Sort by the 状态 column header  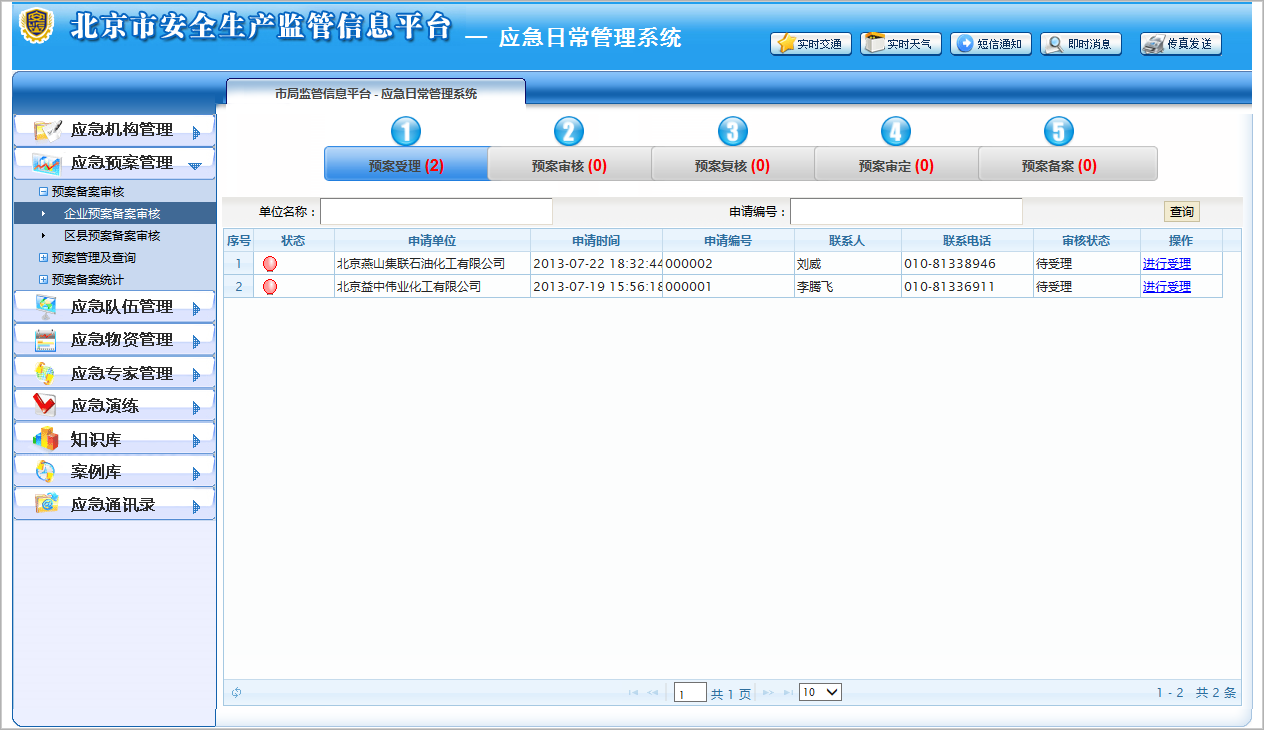click(x=293, y=241)
